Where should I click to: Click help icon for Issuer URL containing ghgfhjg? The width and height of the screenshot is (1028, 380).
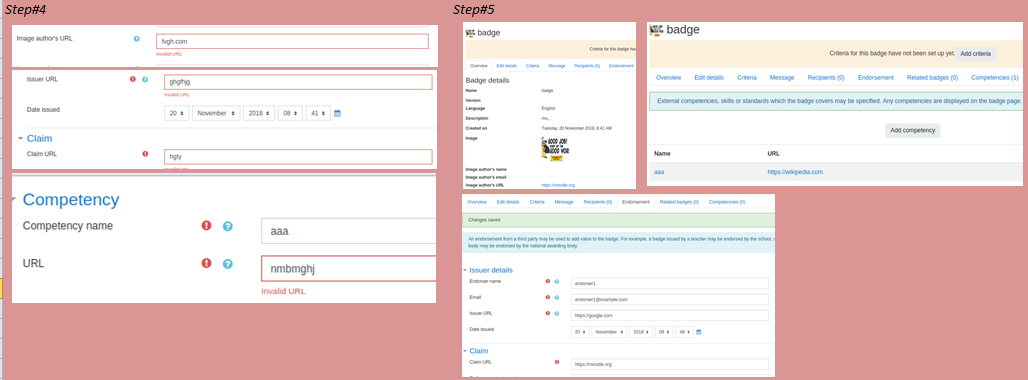145,79
